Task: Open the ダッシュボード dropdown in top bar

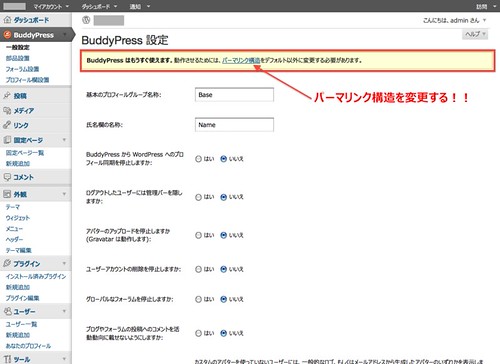Action: click(99, 6)
